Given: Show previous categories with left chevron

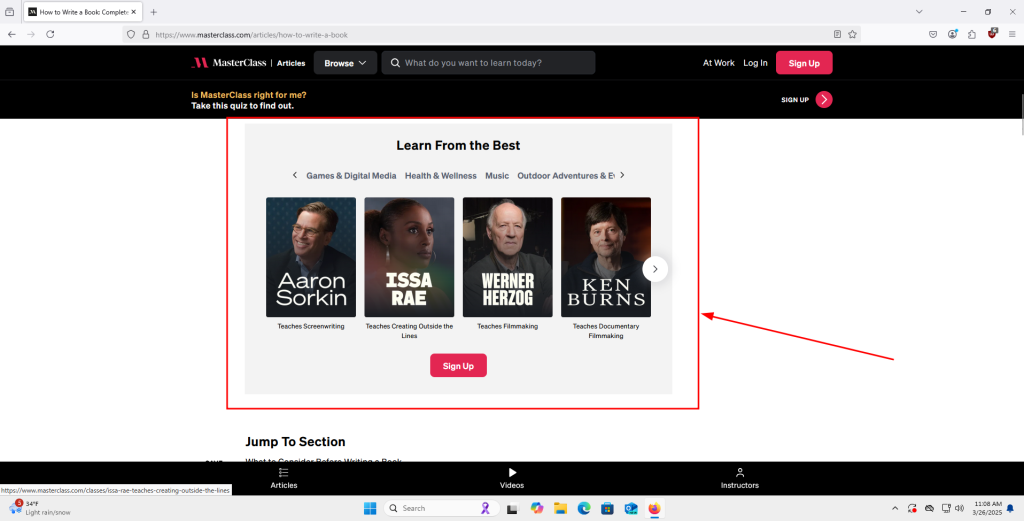Looking at the screenshot, I should point(295,175).
